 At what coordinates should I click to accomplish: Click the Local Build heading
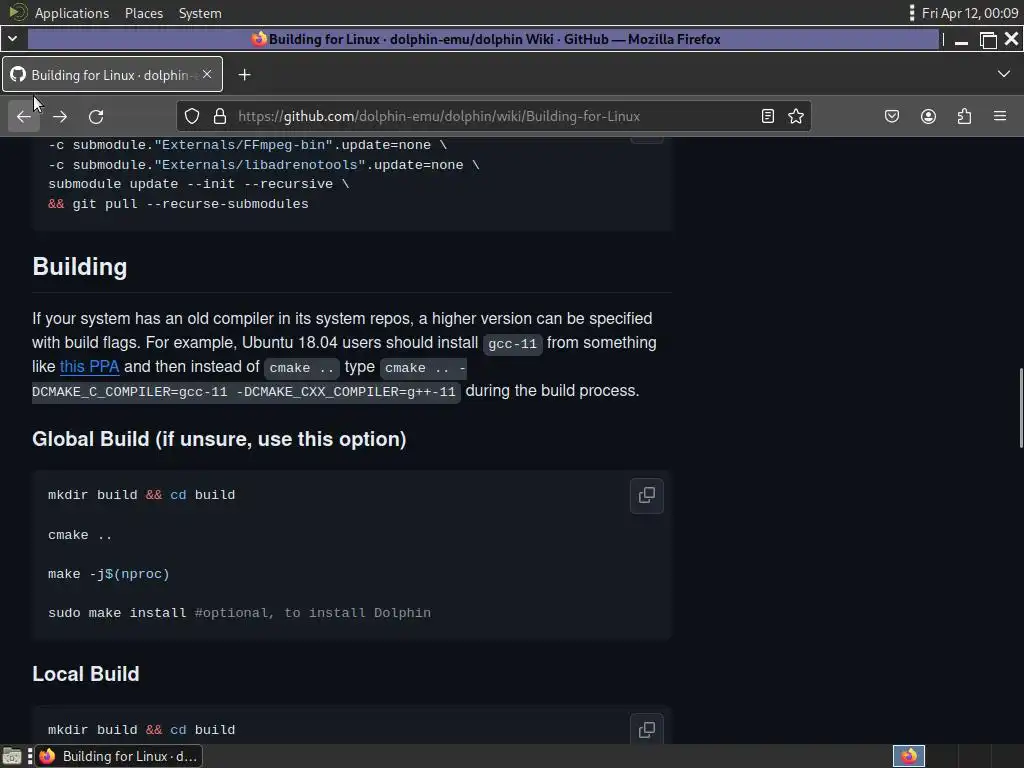(86, 674)
